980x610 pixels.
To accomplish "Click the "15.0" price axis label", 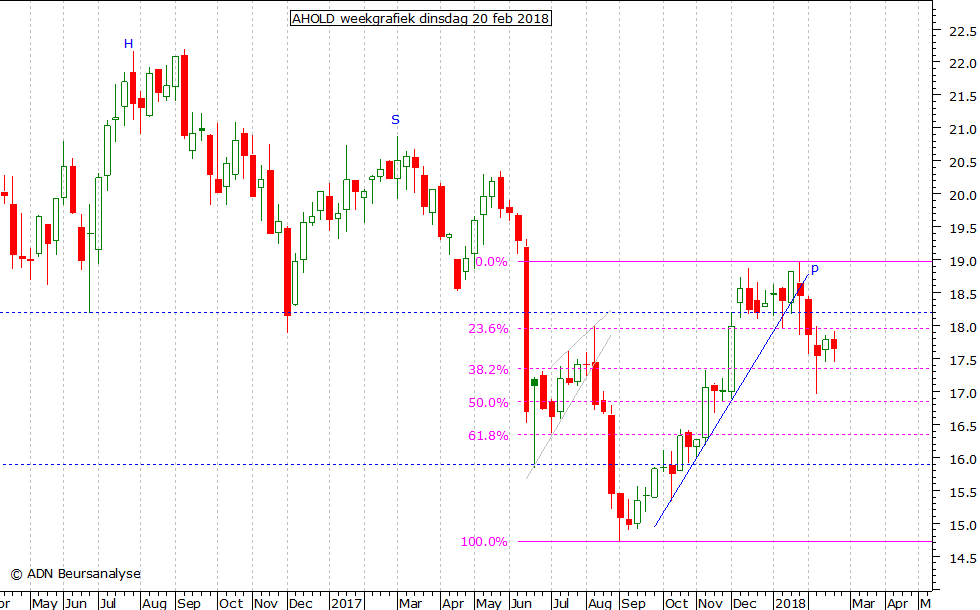I will 962,526.
